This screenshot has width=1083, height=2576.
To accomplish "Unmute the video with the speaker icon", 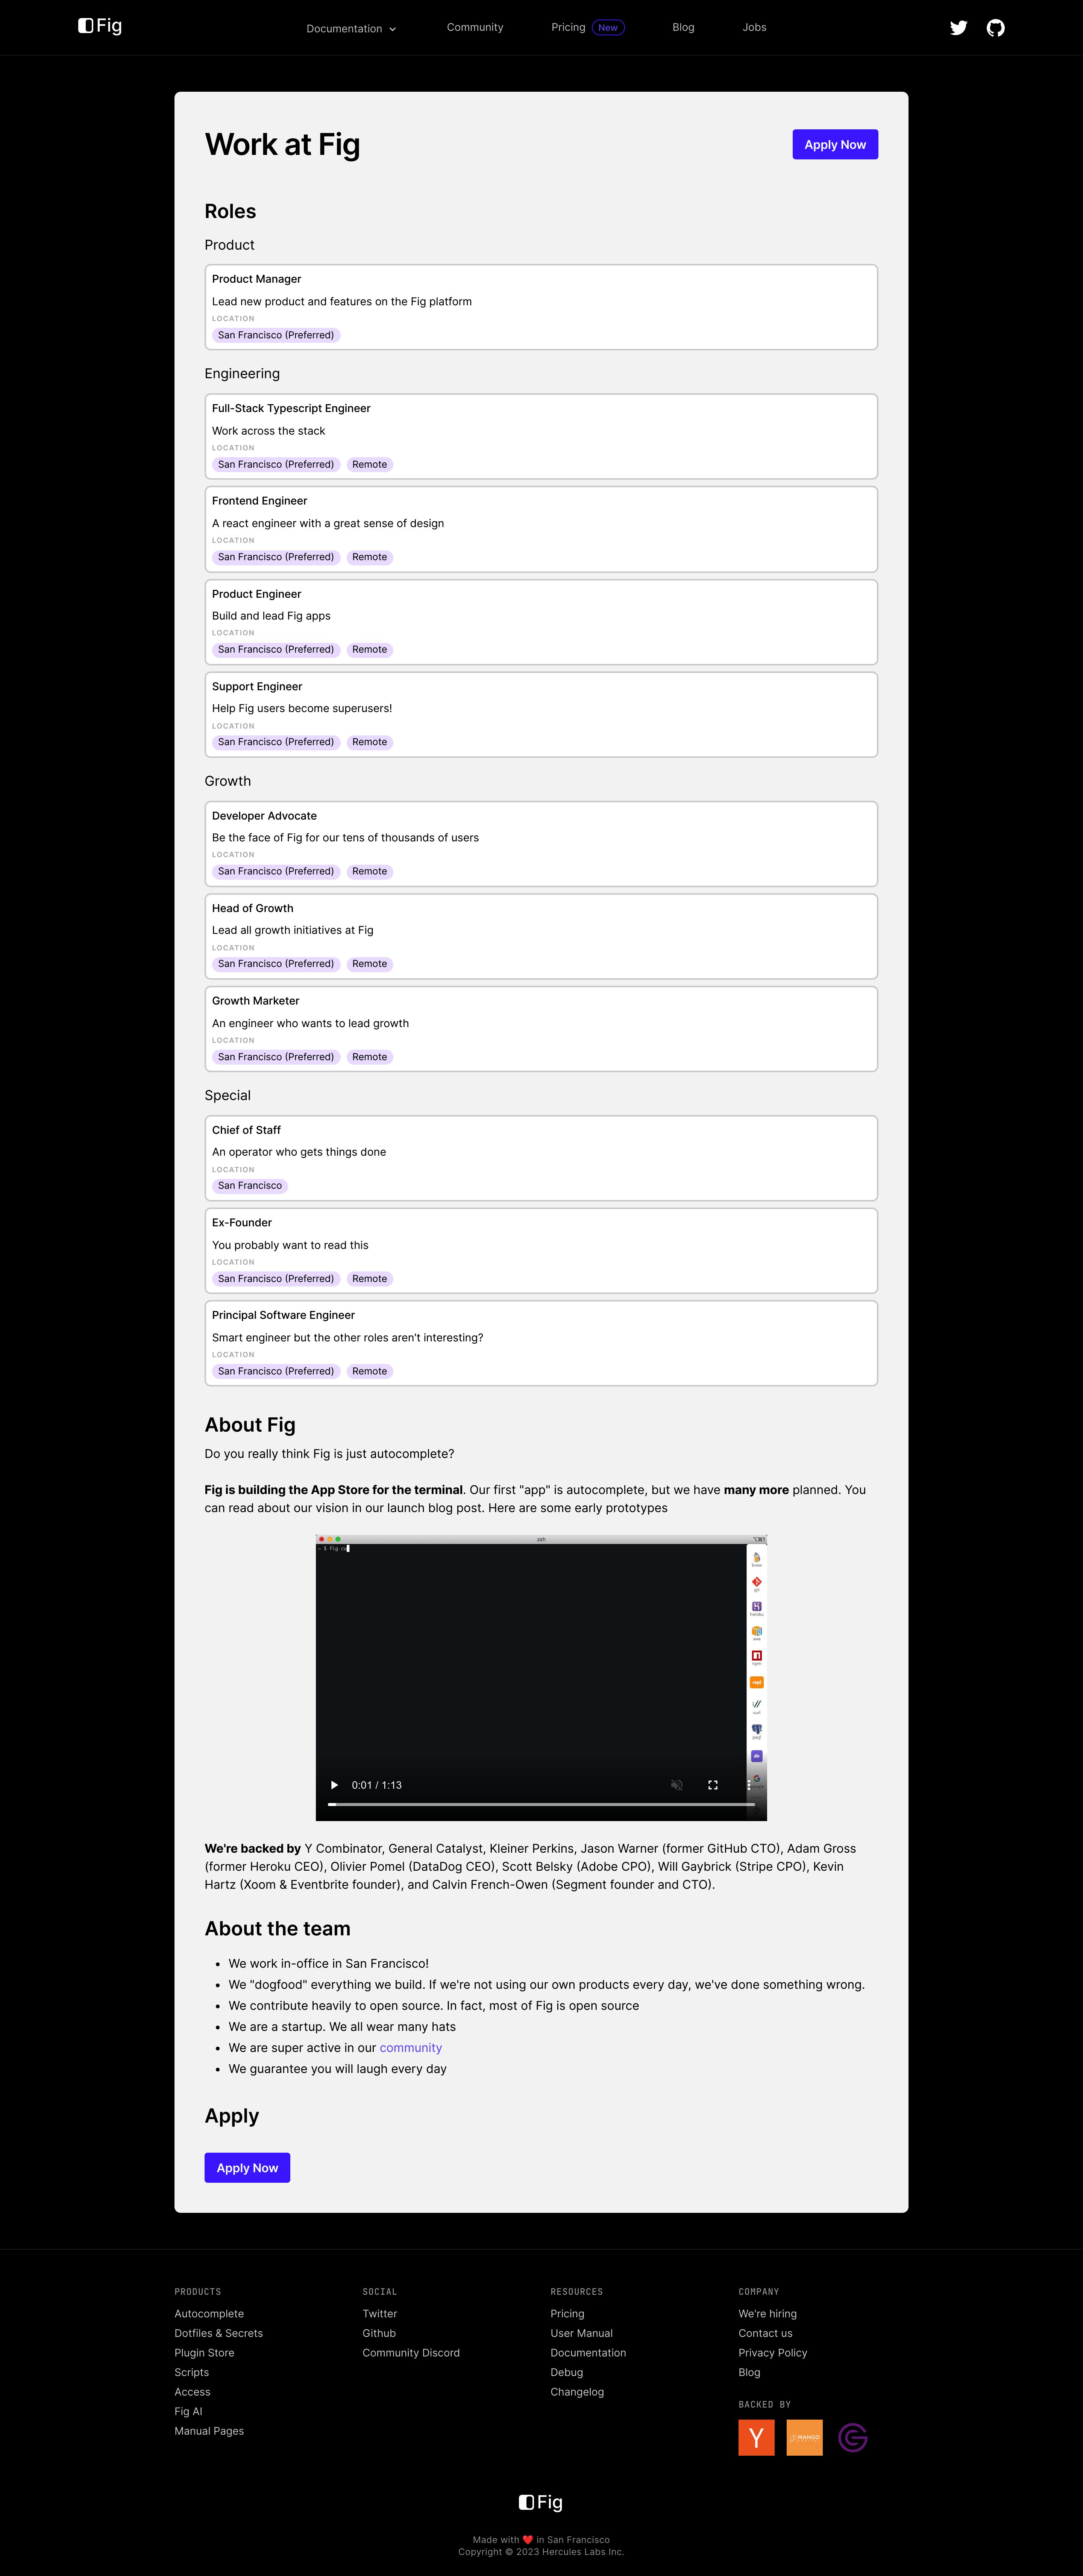I will (677, 1785).
